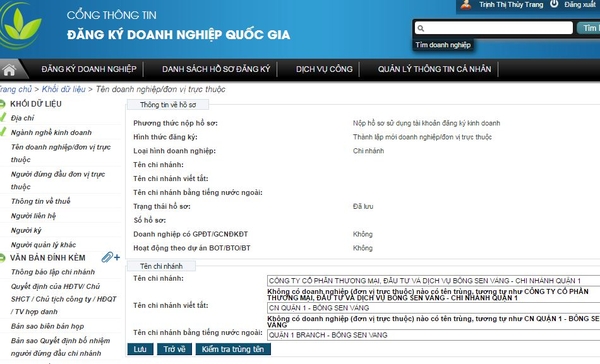Image resolution: width=600 pixels, height=364 pixels.
Task: Open the DANH SÁCH HỒ SƠ ĐĂNG KÝ menu
Action: click(x=216, y=69)
